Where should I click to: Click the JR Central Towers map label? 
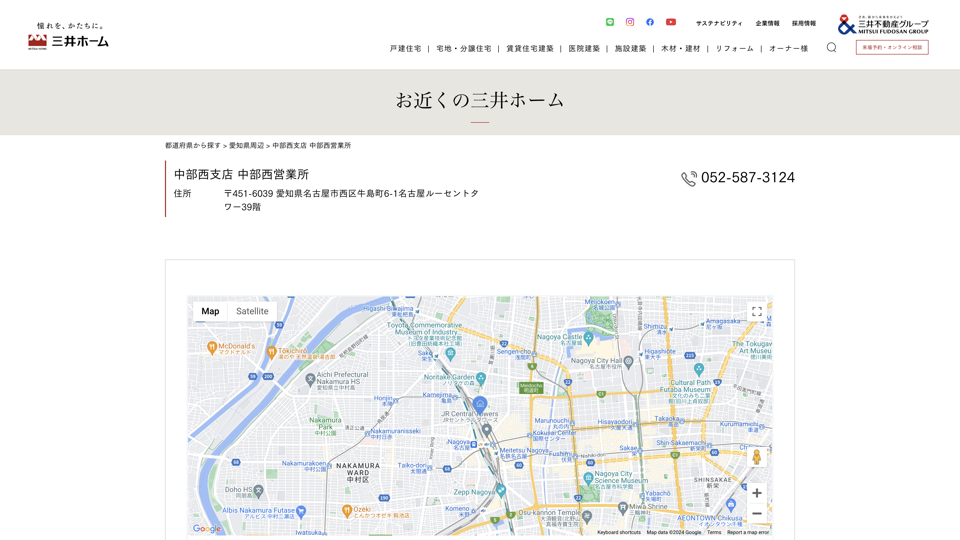pyautogui.click(x=470, y=417)
